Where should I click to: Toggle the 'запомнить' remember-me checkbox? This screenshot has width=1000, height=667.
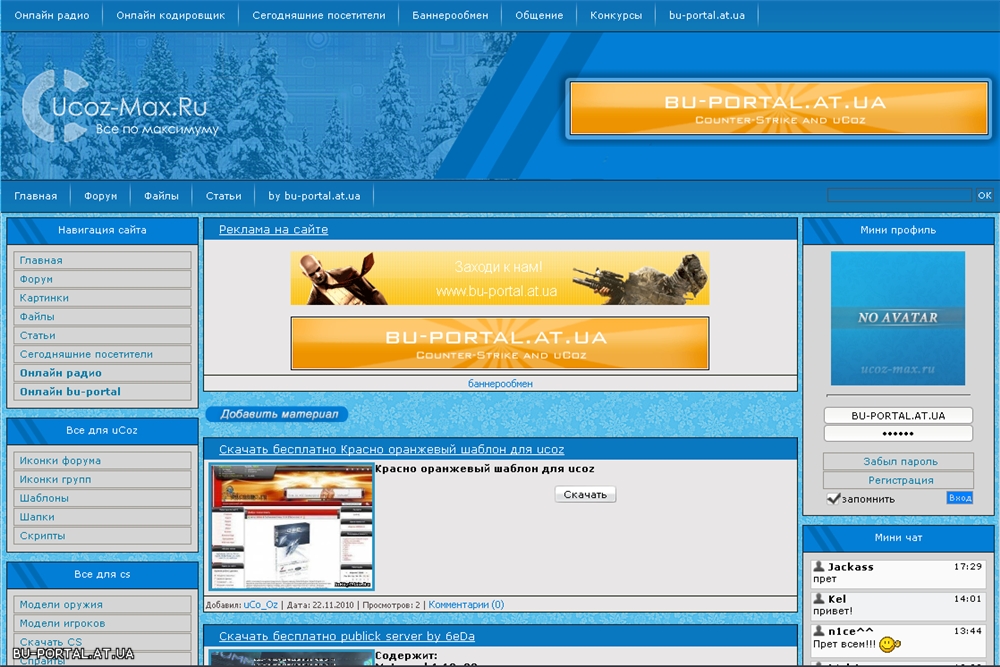[x=833, y=498]
